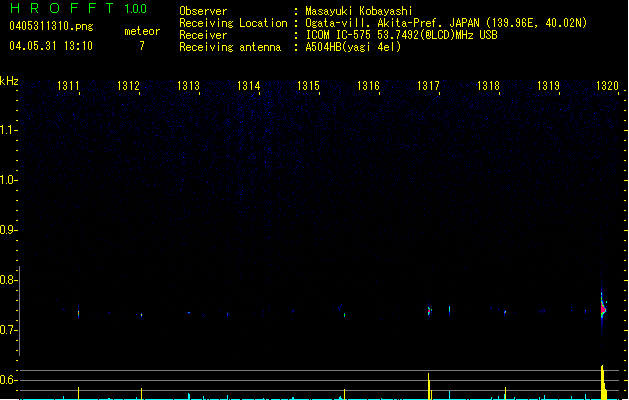Click the 1315 time axis label
Viewport: 629px width, 400px height.
[308, 85]
